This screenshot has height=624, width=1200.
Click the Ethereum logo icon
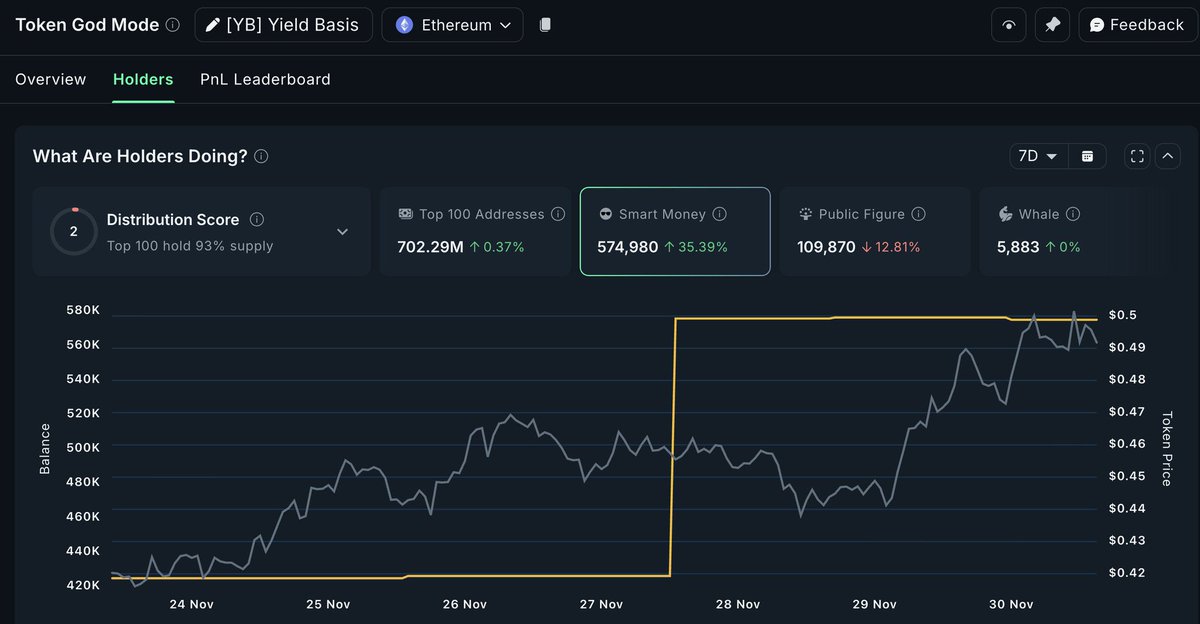click(404, 25)
